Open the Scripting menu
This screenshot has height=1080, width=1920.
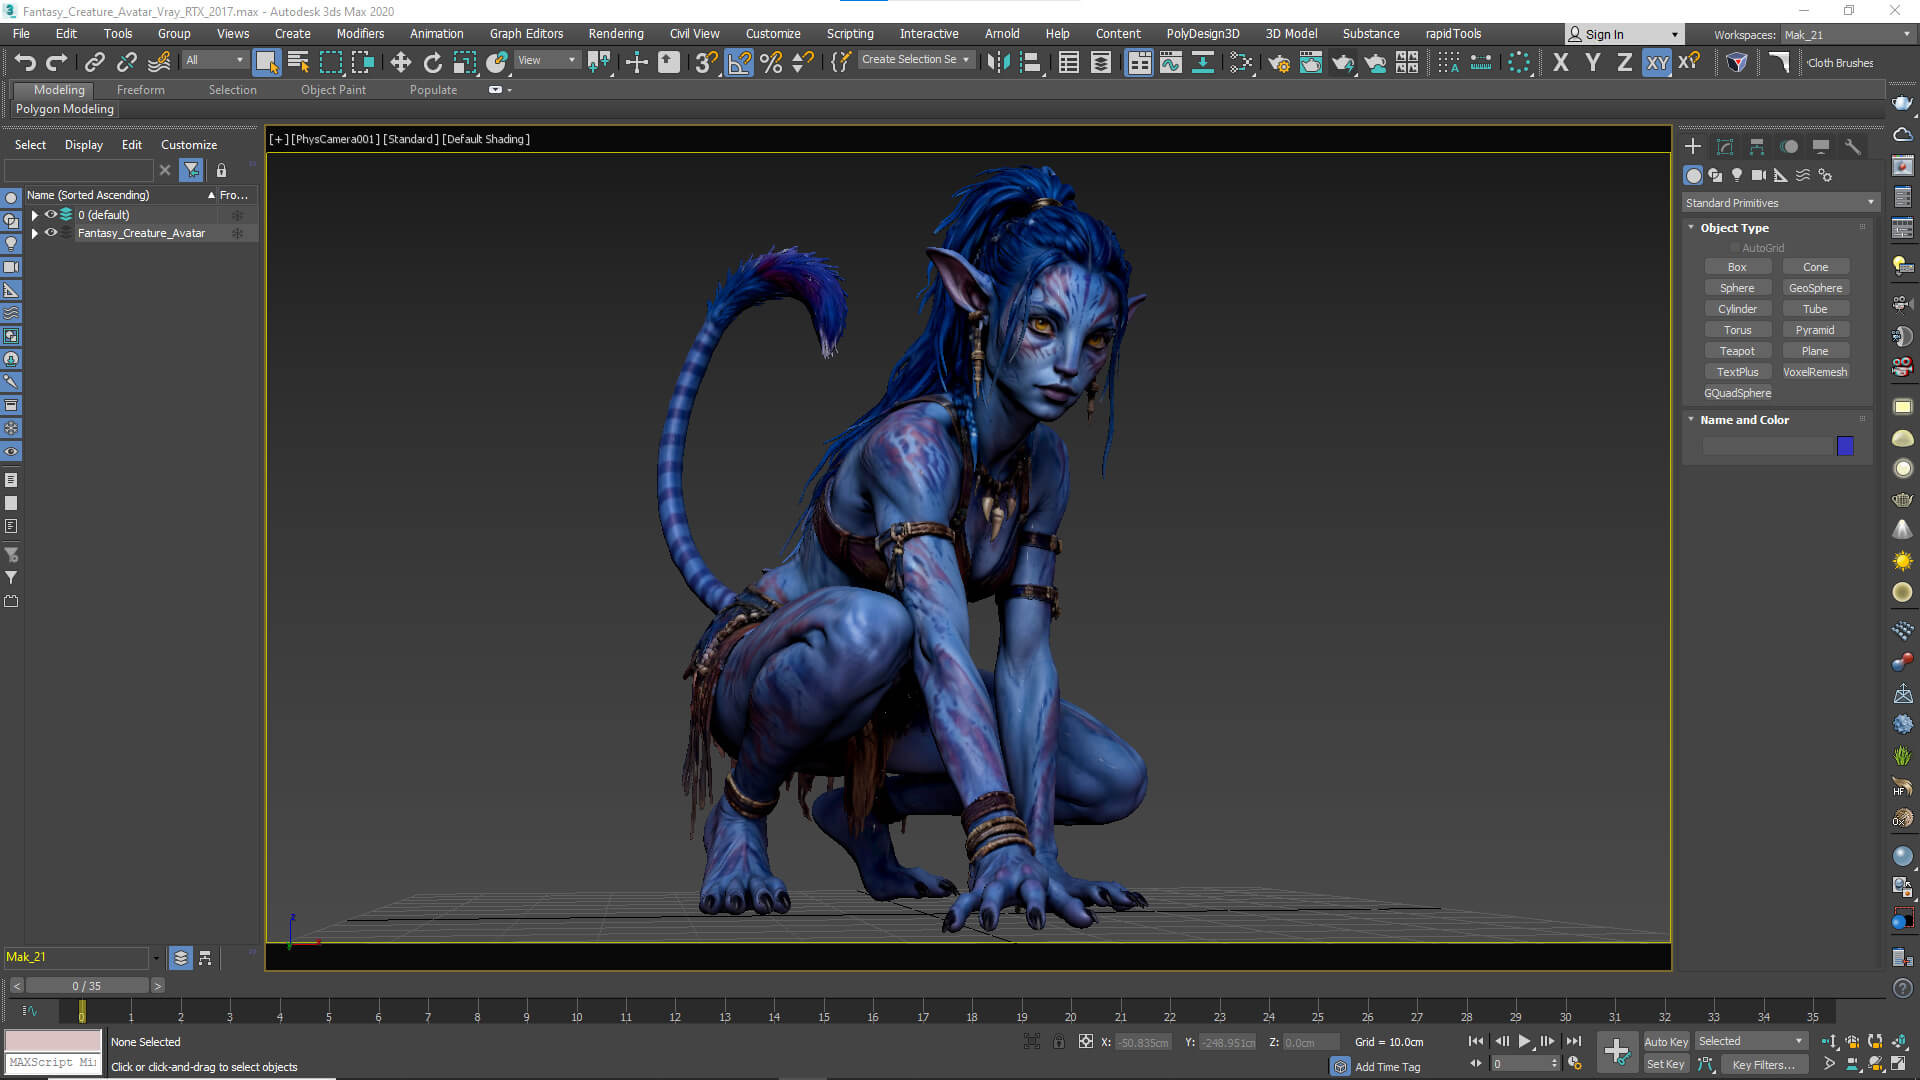(849, 33)
